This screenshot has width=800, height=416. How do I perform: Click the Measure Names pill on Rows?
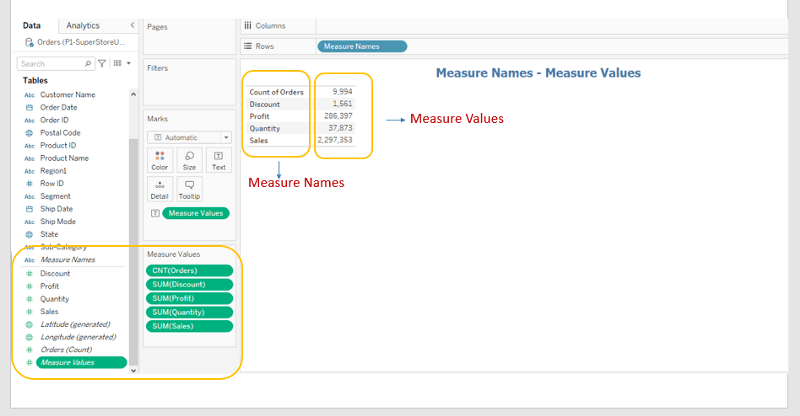coord(362,46)
